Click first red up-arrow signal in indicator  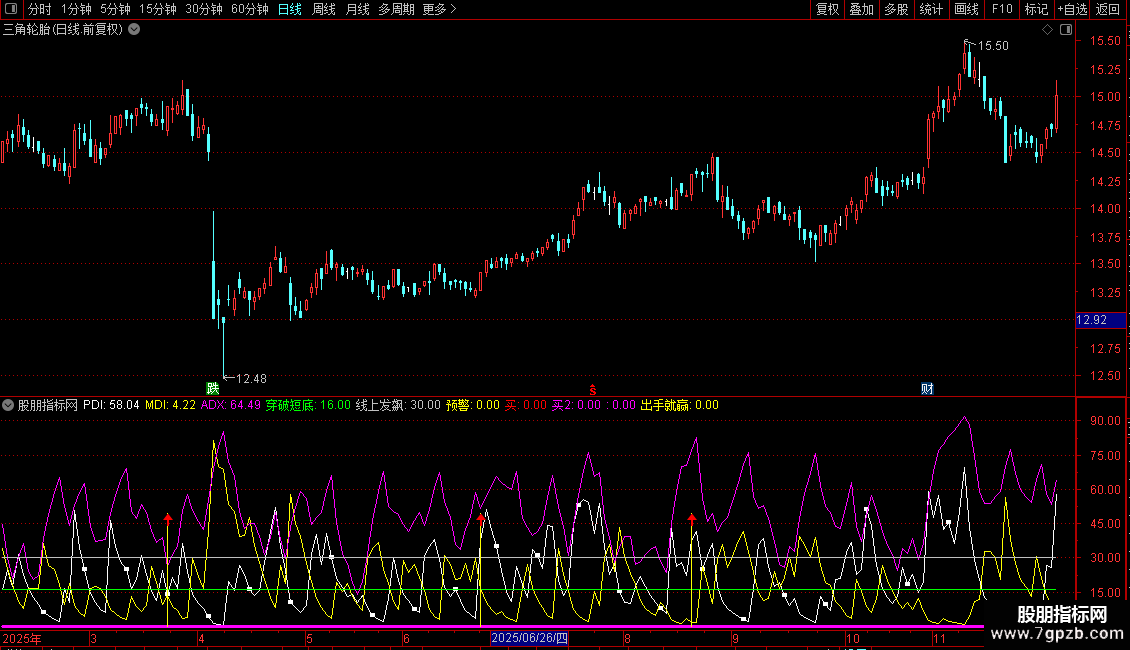168,518
